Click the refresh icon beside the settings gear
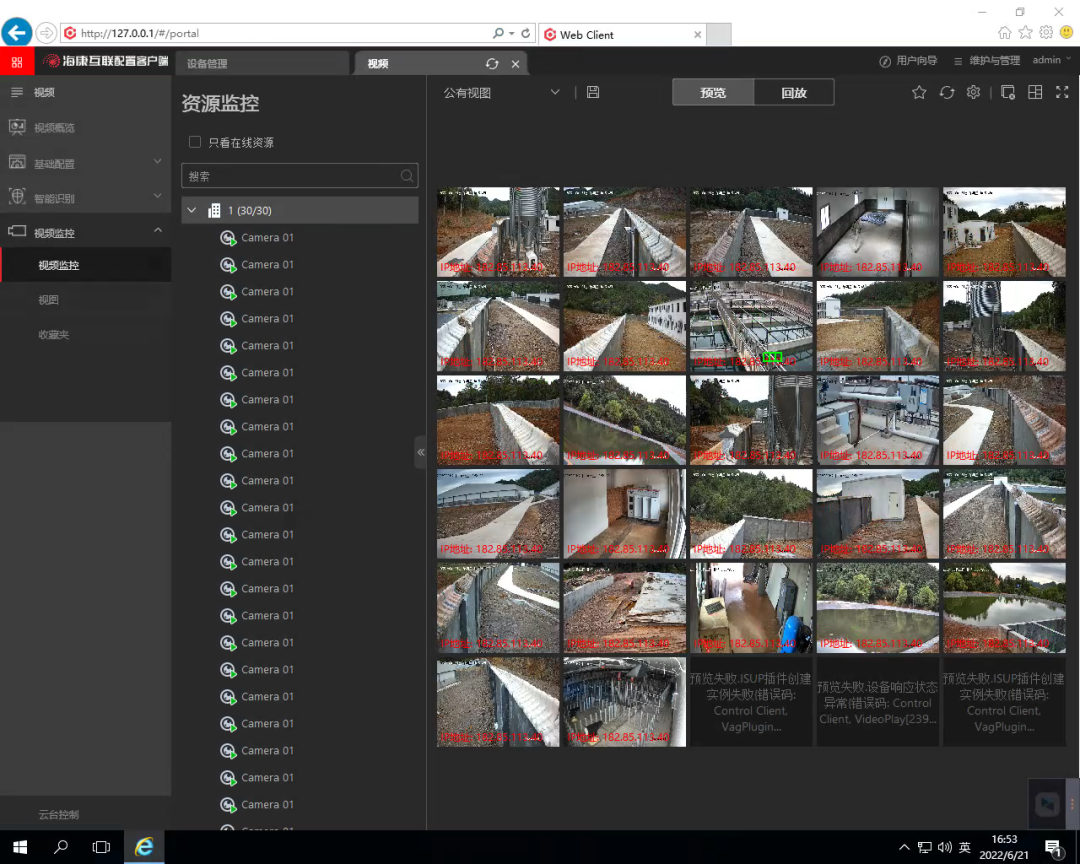1080x864 pixels. click(946, 93)
